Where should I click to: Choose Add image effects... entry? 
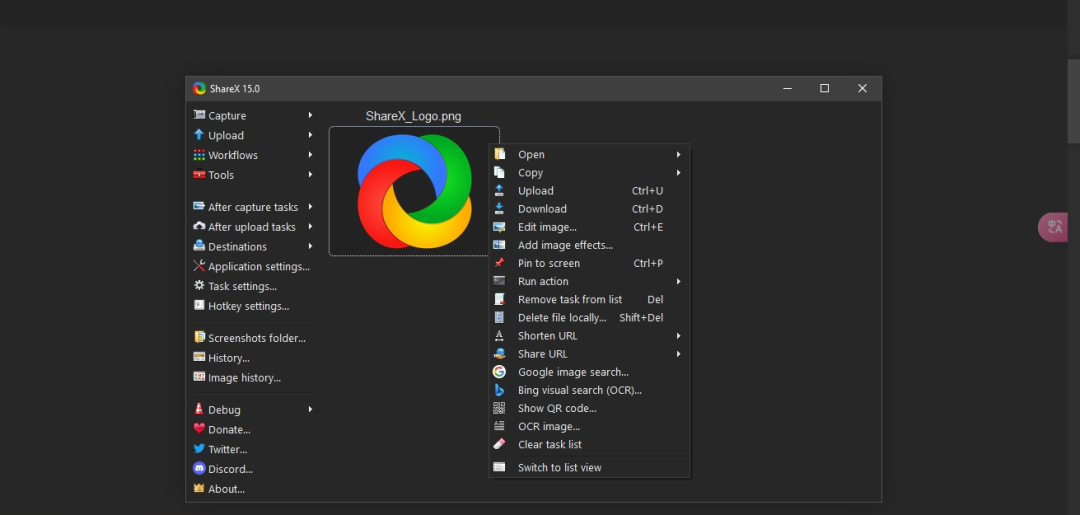click(x=589, y=245)
